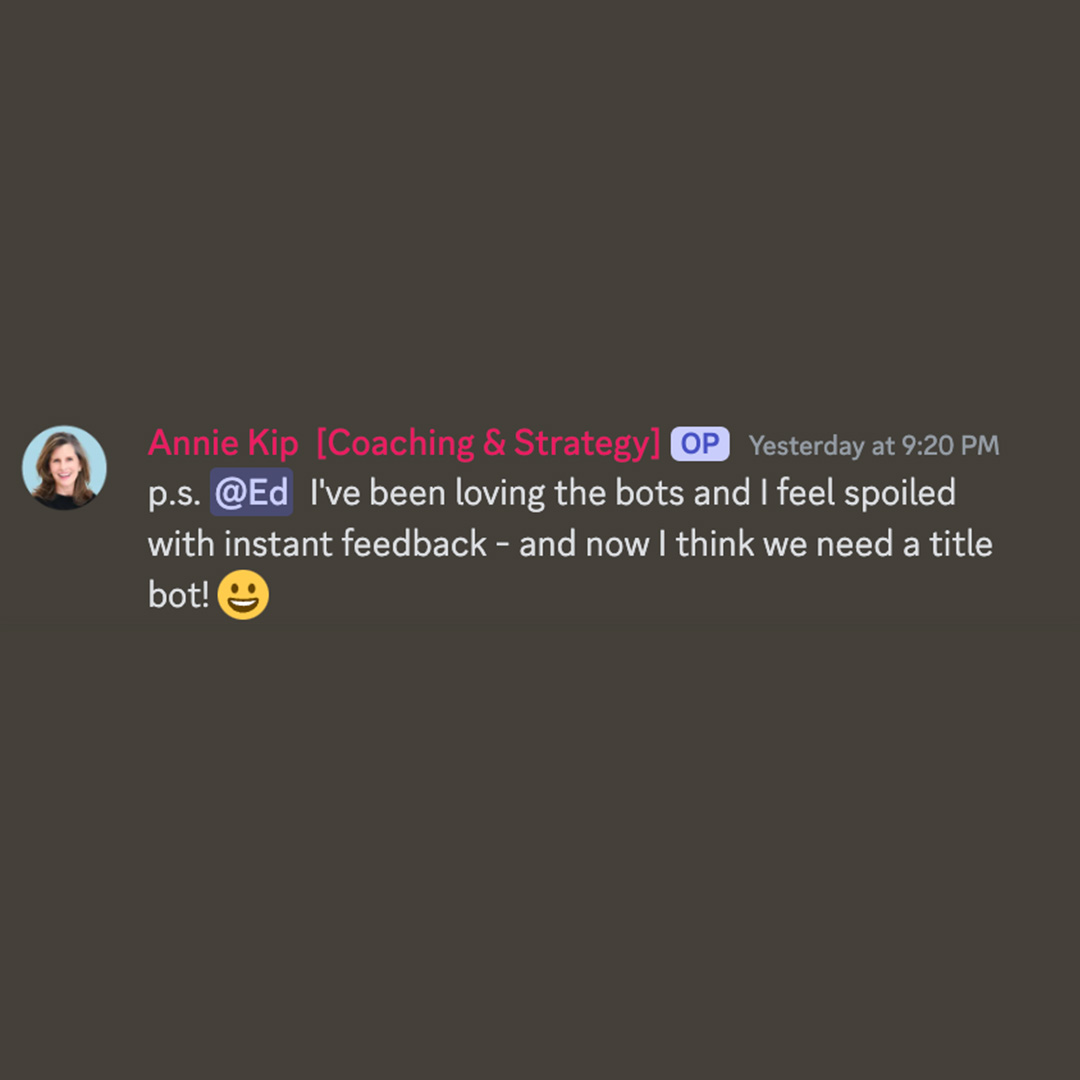Click the word "been" in the message

coord(407,493)
